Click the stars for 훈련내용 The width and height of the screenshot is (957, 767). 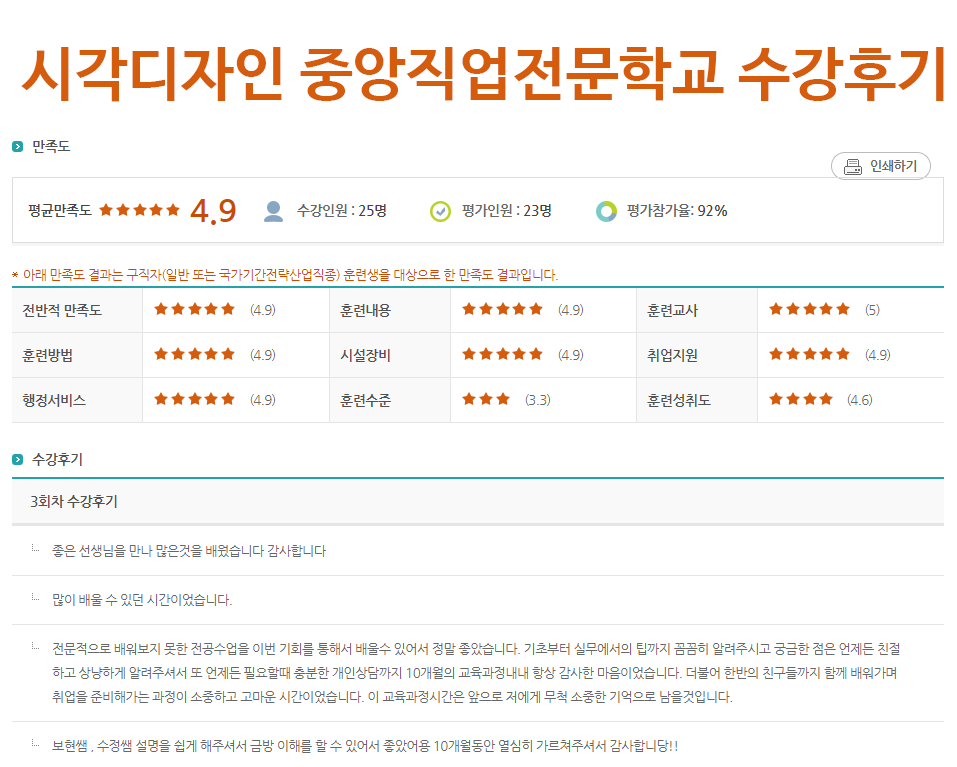pos(502,309)
